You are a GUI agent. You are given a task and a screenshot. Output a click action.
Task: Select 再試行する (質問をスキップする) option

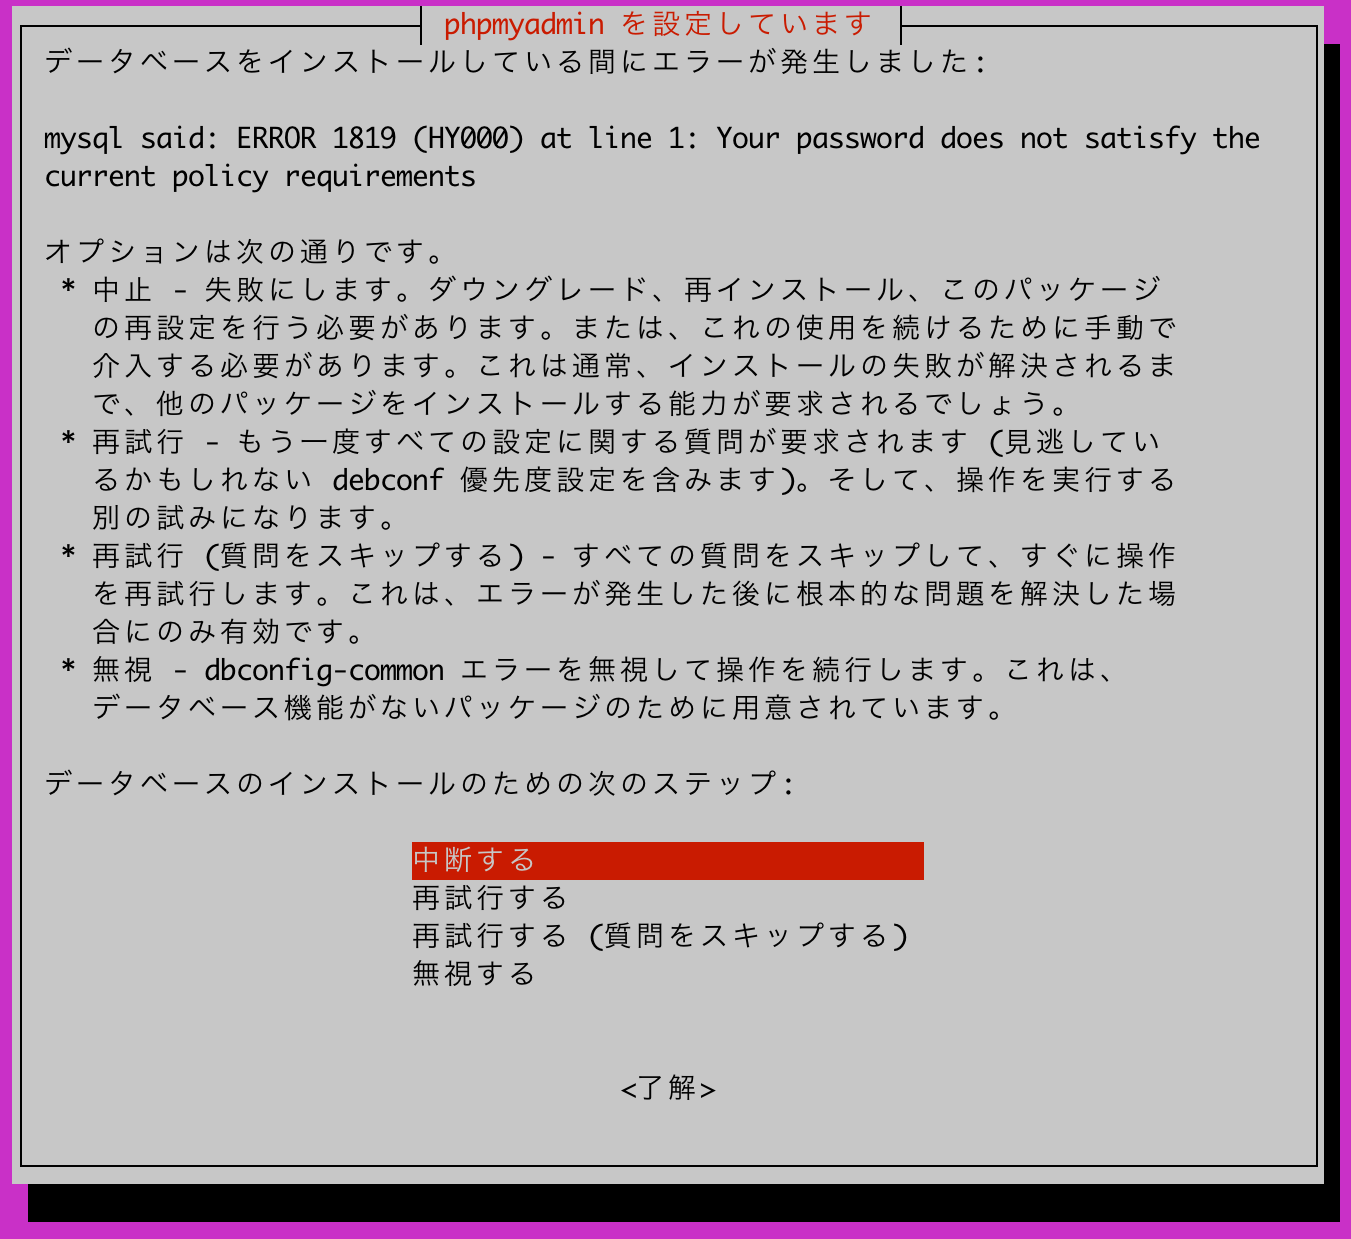[x=660, y=936]
